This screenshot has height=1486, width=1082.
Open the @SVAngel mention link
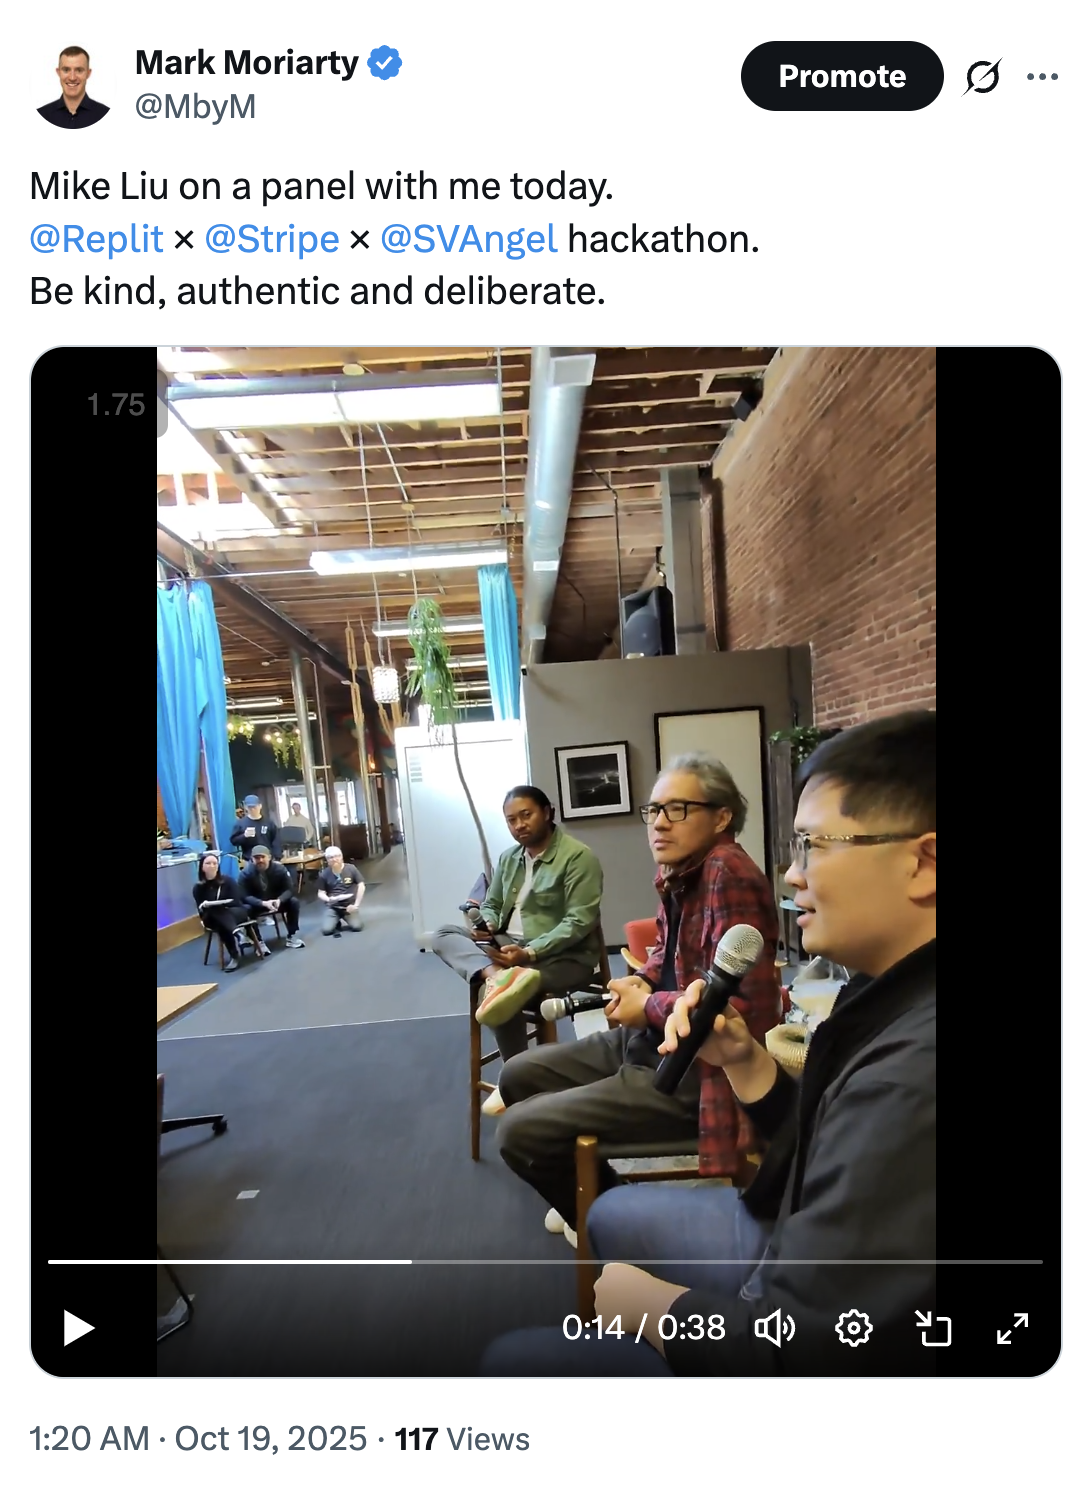tap(469, 239)
